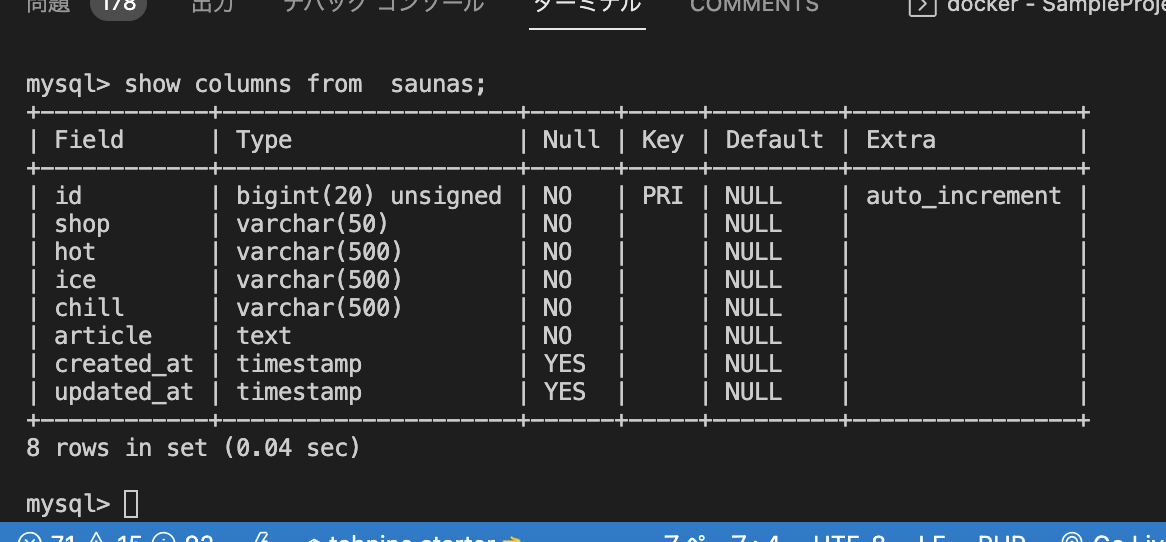Select the ターミナル tab

(587, 6)
